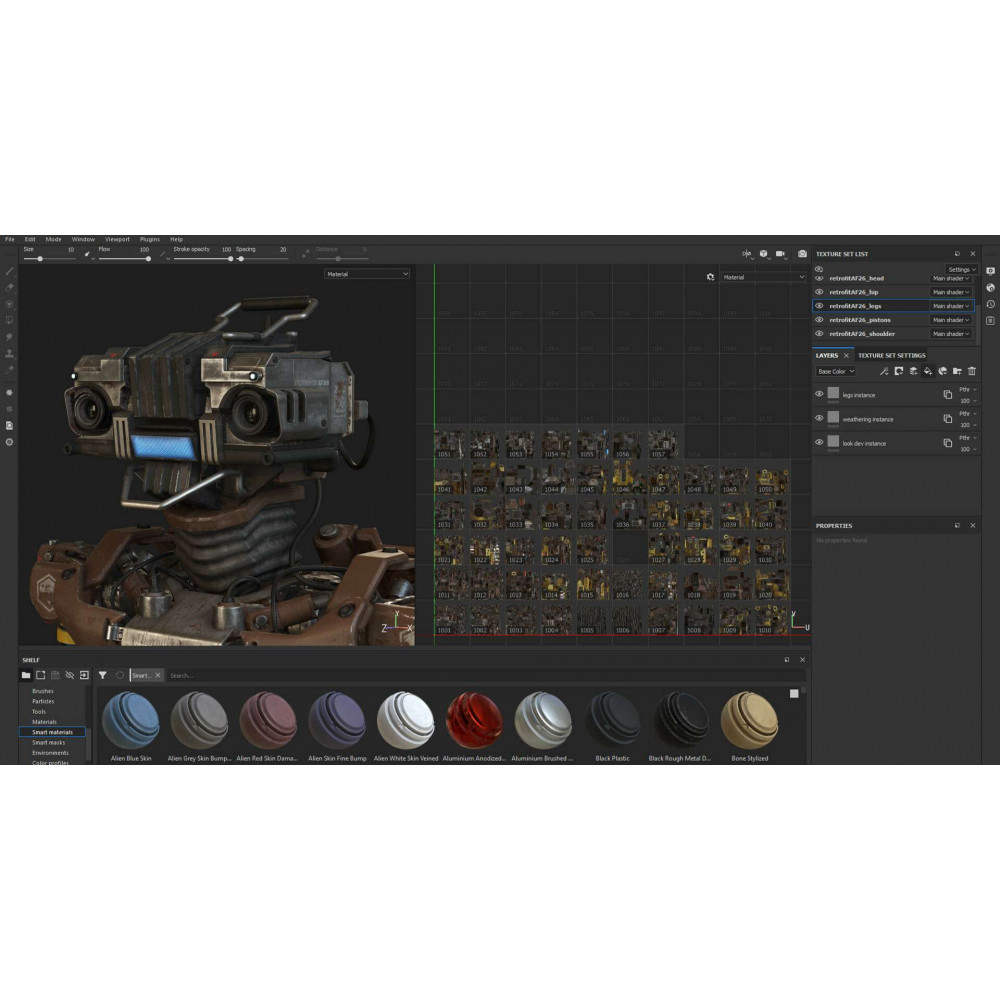Delete layer using the trash icon

[971, 371]
